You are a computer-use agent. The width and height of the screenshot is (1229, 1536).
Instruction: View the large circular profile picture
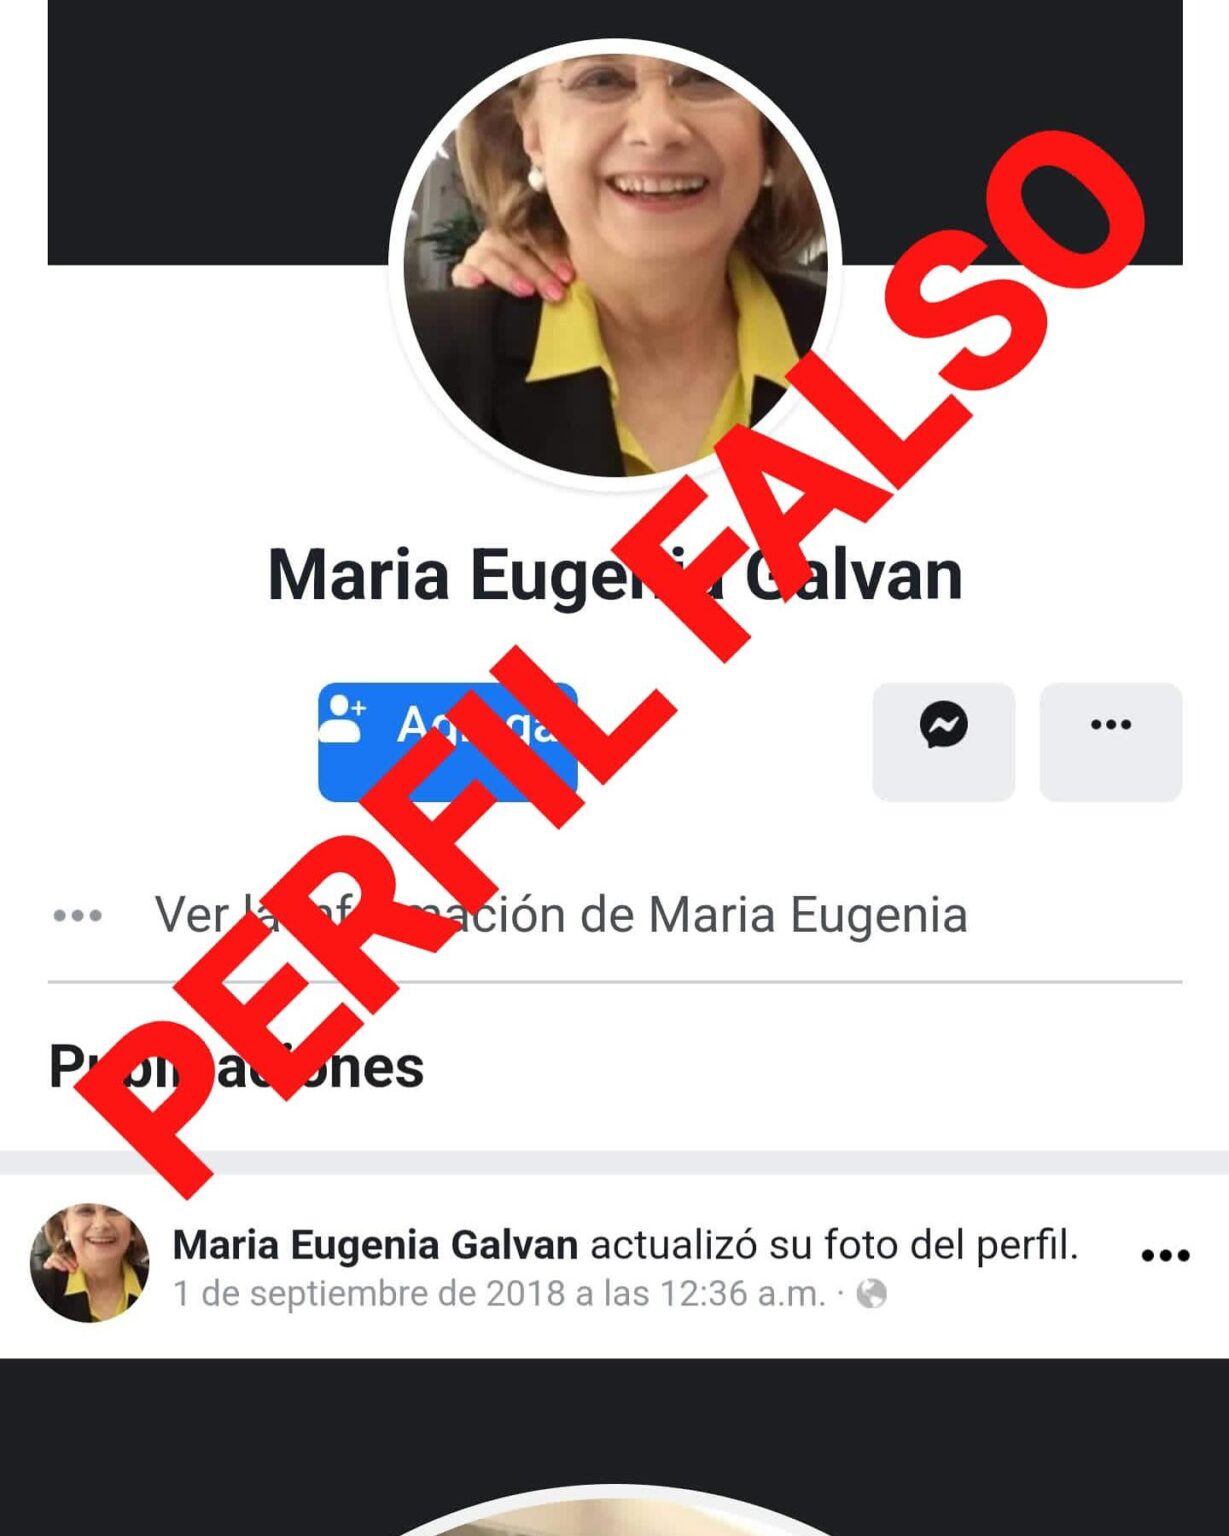[615, 264]
